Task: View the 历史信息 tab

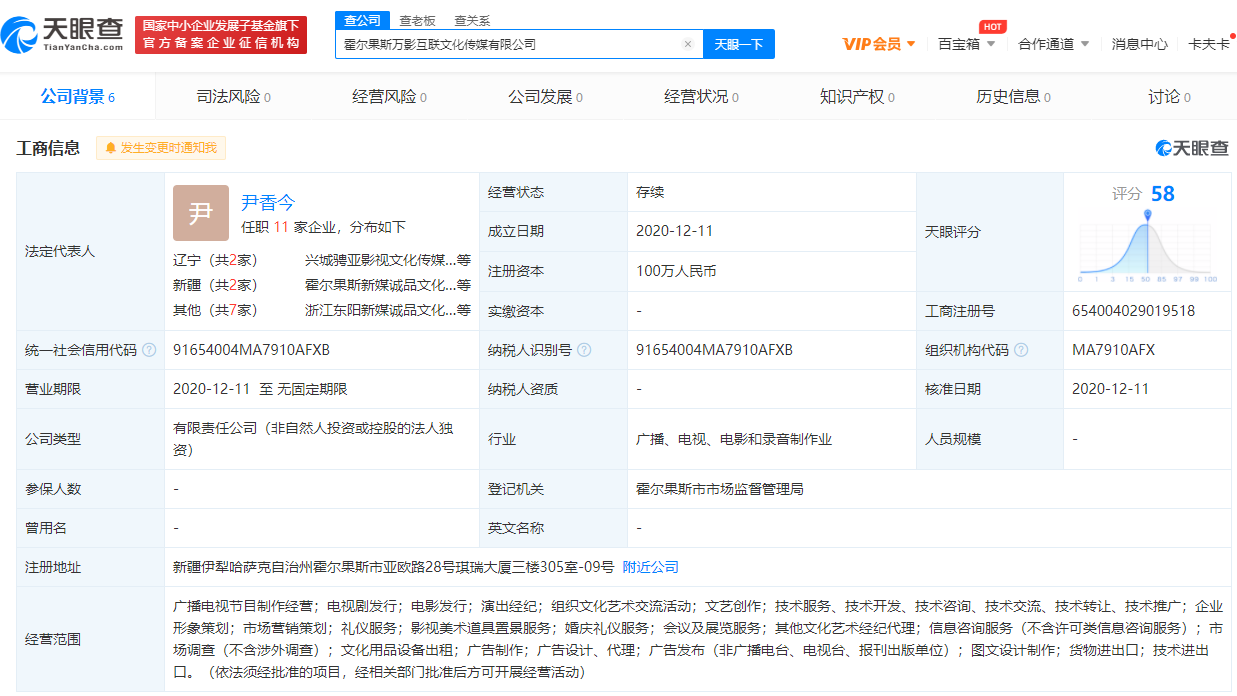Action: click(x=1014, y=97)
